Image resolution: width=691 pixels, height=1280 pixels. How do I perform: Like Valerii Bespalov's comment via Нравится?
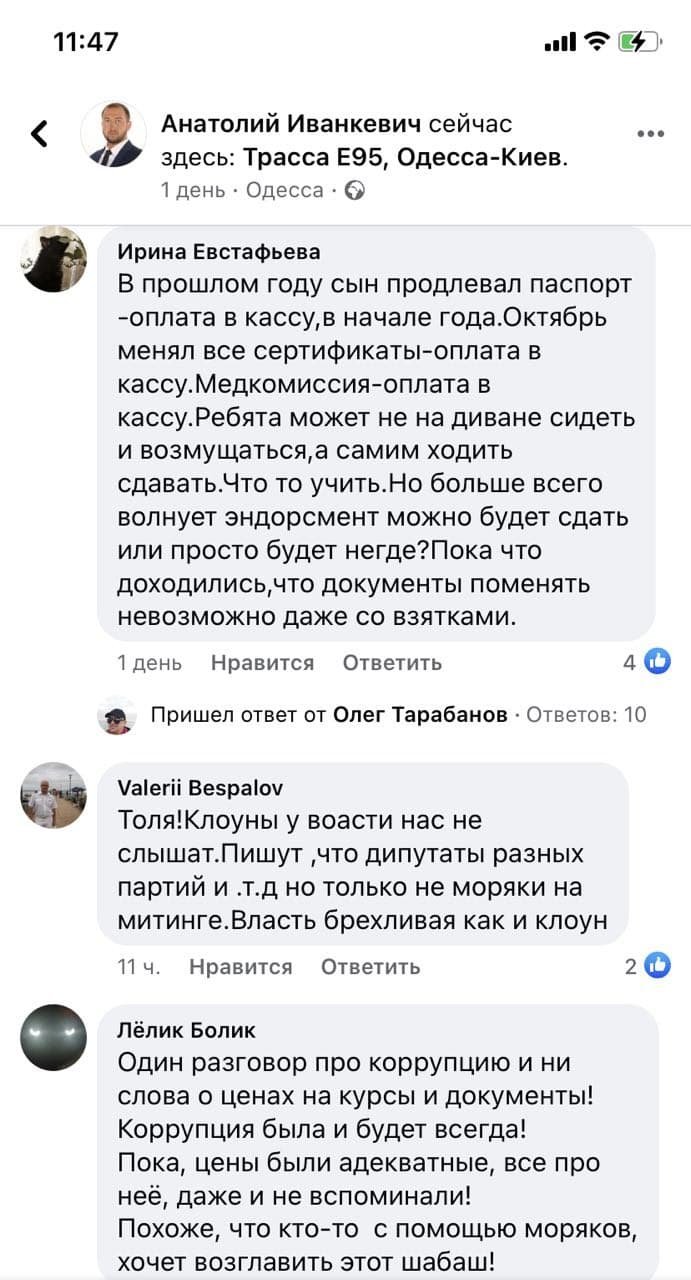point(240,967)
